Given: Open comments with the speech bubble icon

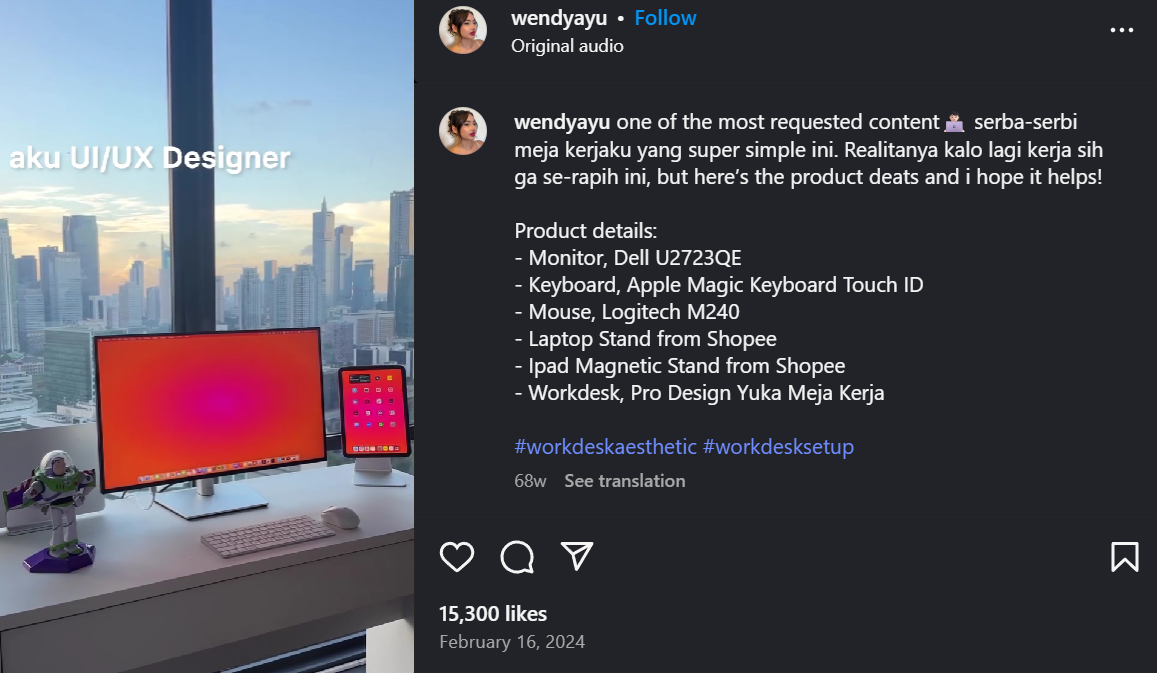Looking at the screenshot, I should [517, 556].
